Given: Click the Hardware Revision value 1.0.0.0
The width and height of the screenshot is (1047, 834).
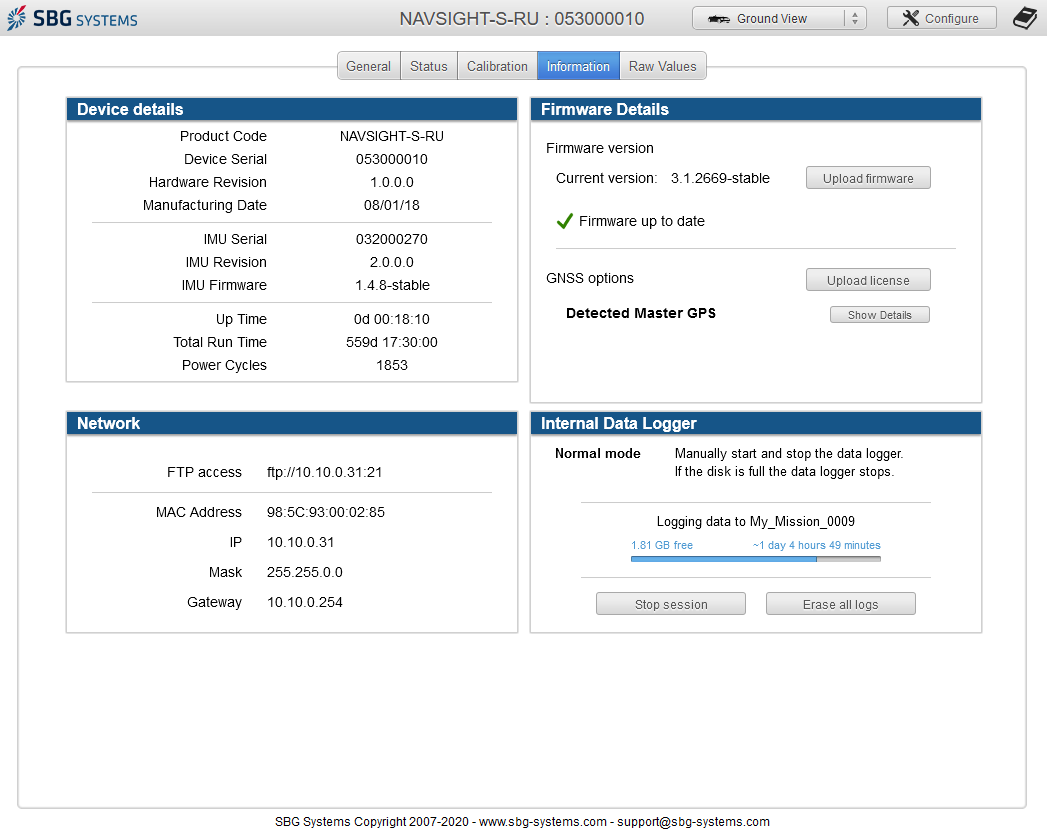Looking at the screenshot, I should click(x=392, y=182).
